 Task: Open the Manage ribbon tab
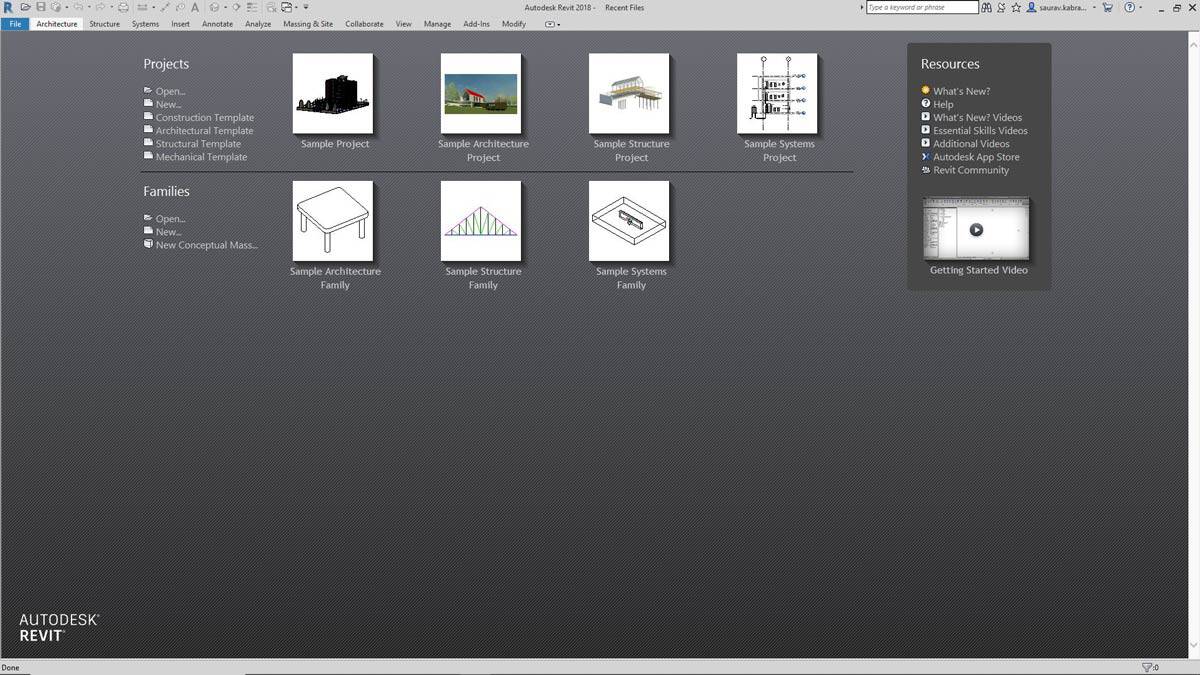(437, 24)
